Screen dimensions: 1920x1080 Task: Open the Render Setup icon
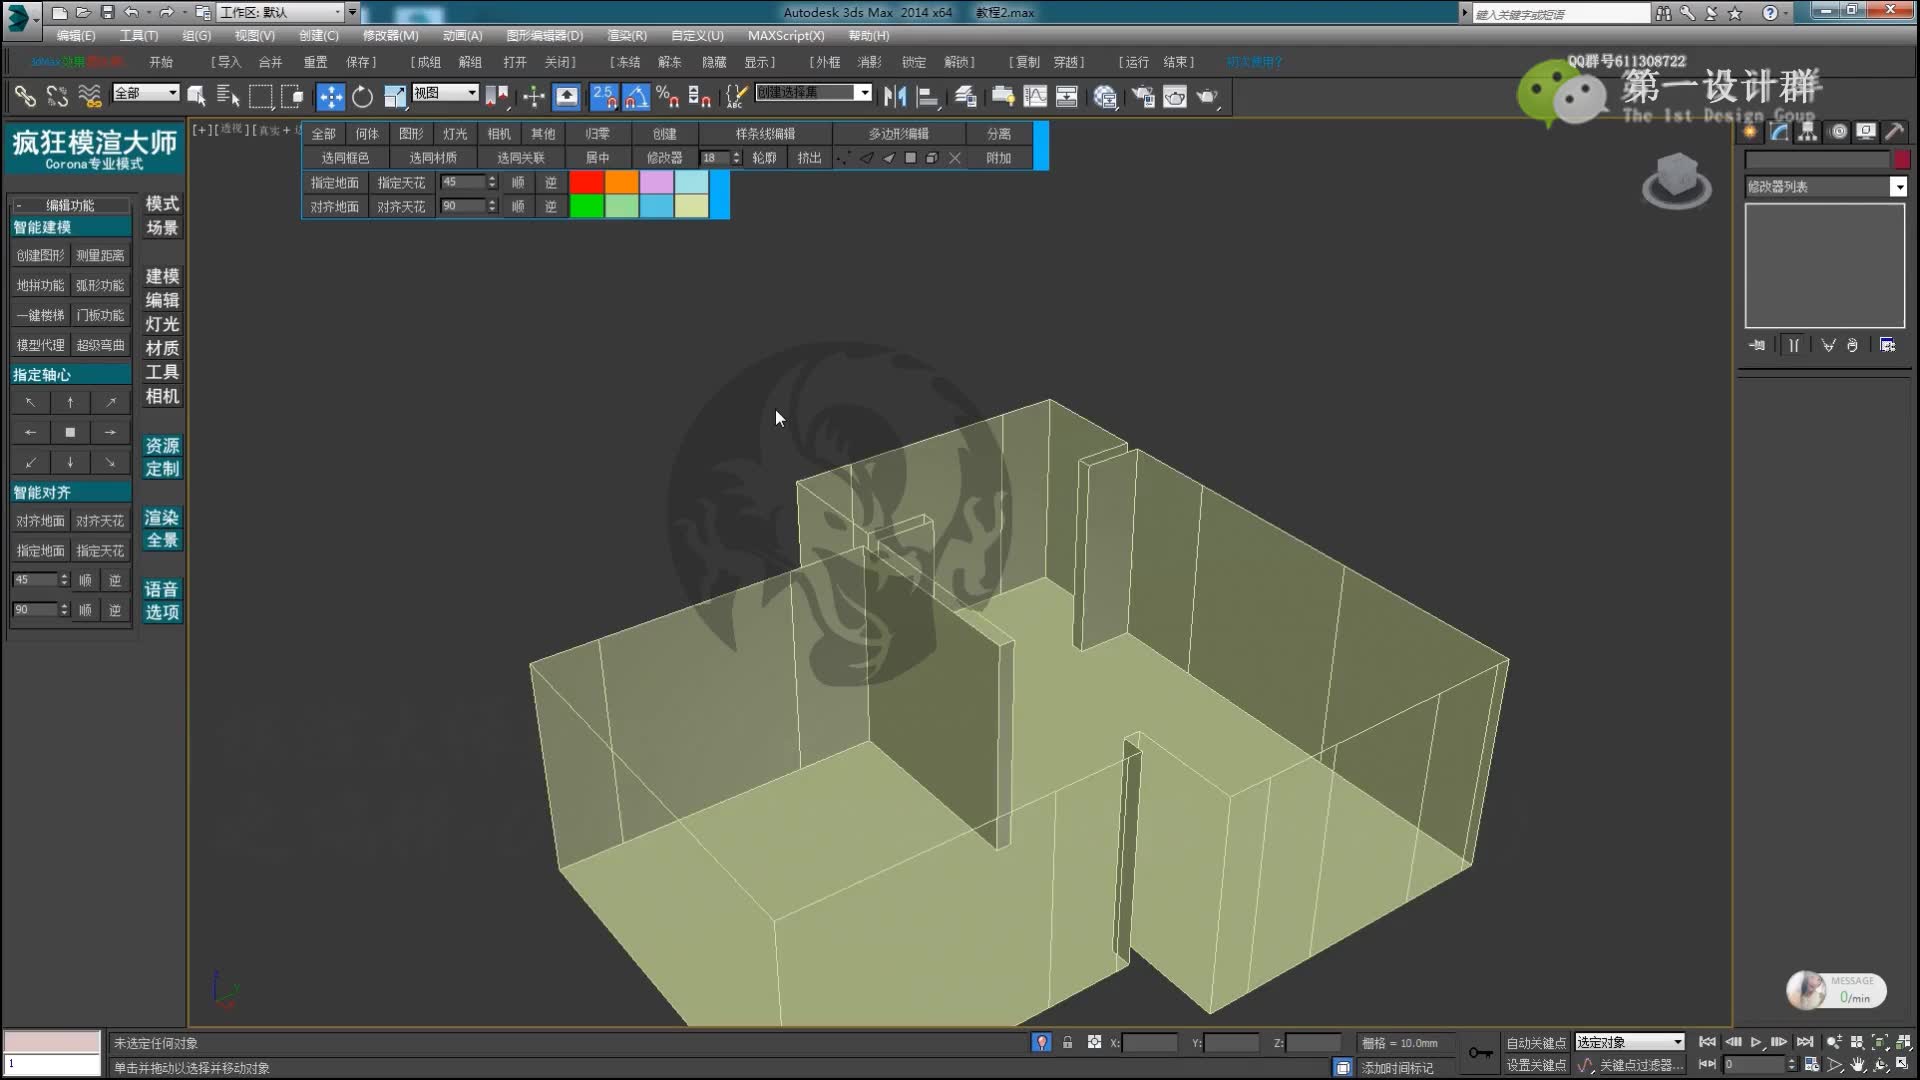[x=1143, y=96]
